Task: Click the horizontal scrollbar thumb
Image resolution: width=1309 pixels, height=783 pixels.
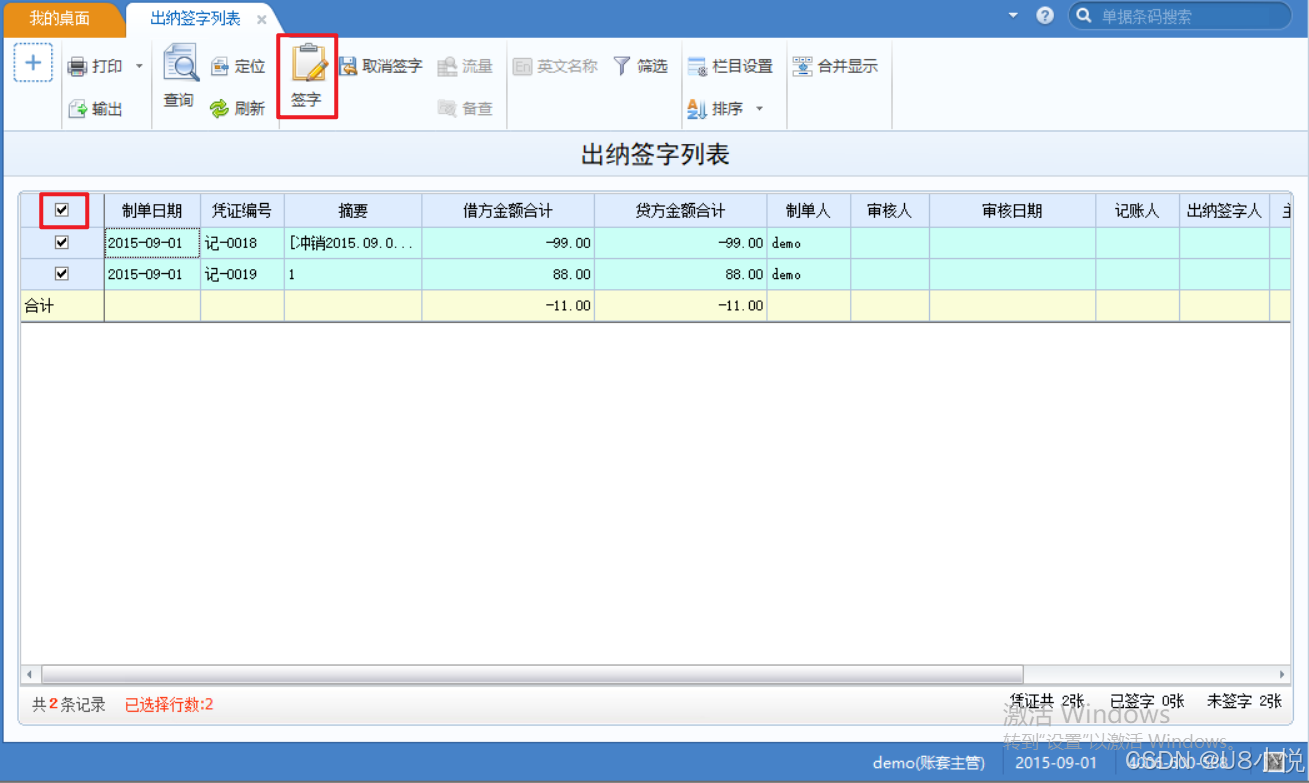Action: 531,674
